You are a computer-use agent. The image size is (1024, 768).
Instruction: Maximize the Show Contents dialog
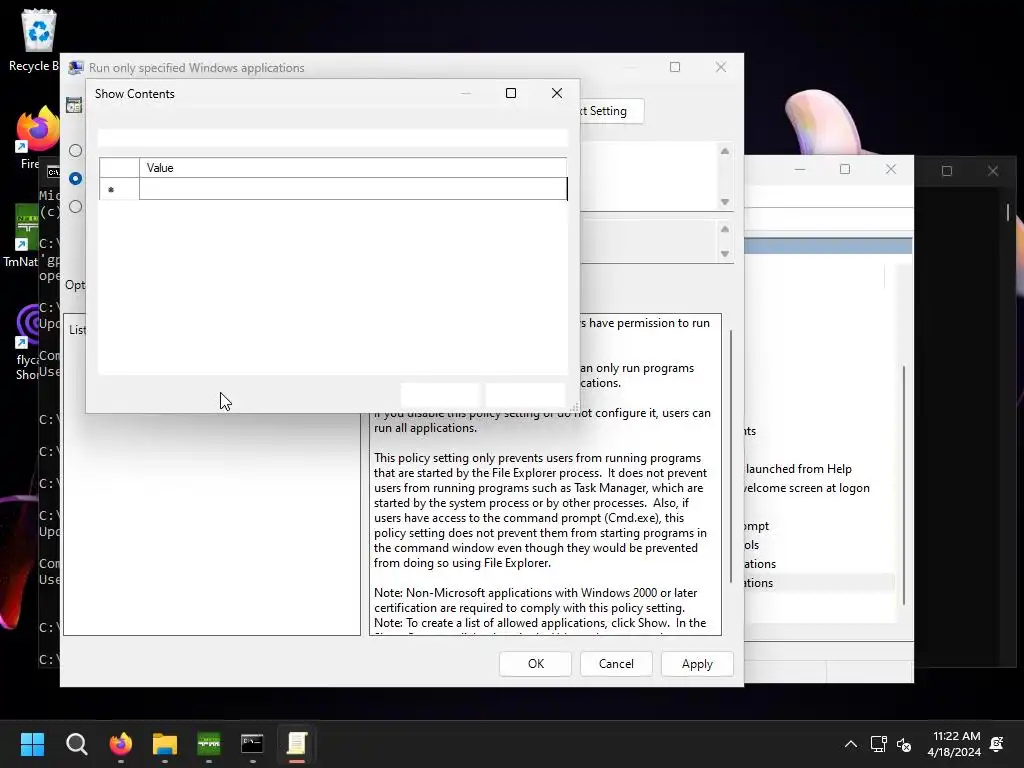(511, 93)
